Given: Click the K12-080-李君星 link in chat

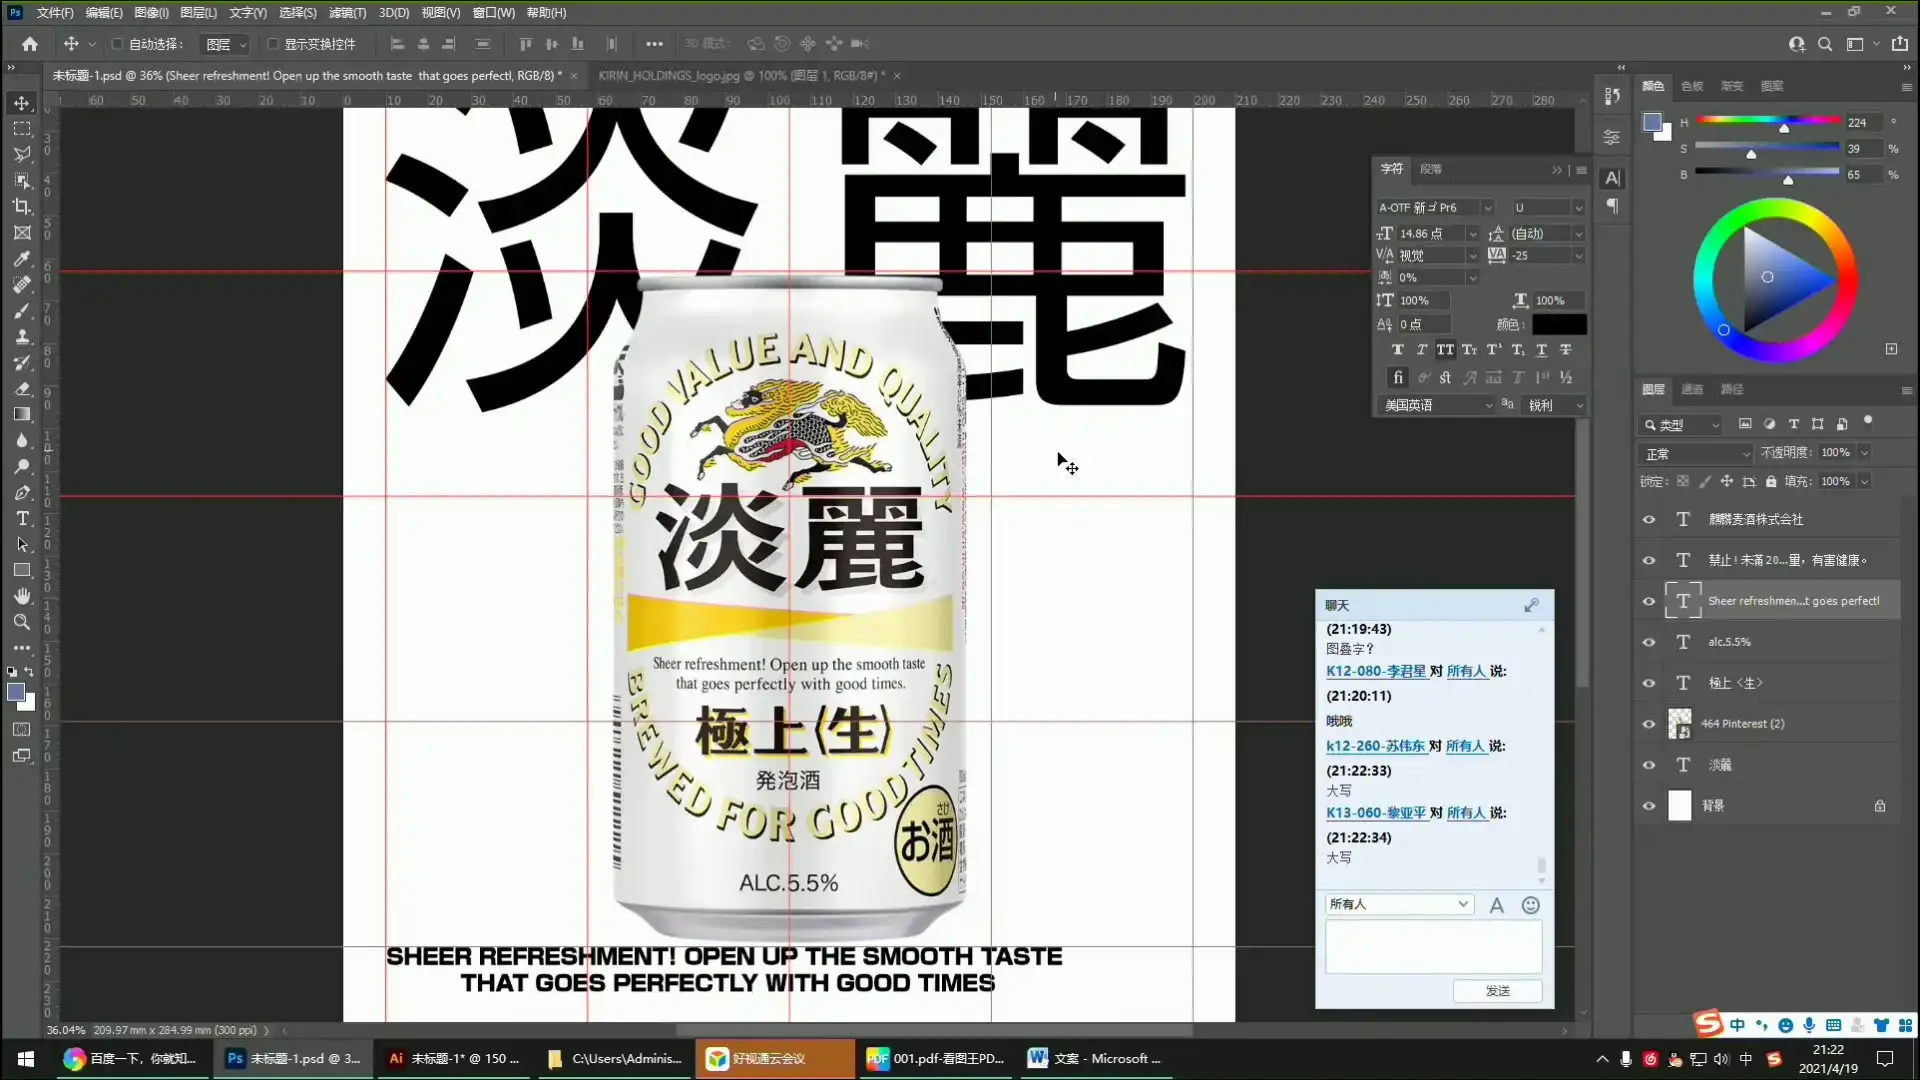Looking at the screenshot, I should [x=1375, y=672].
